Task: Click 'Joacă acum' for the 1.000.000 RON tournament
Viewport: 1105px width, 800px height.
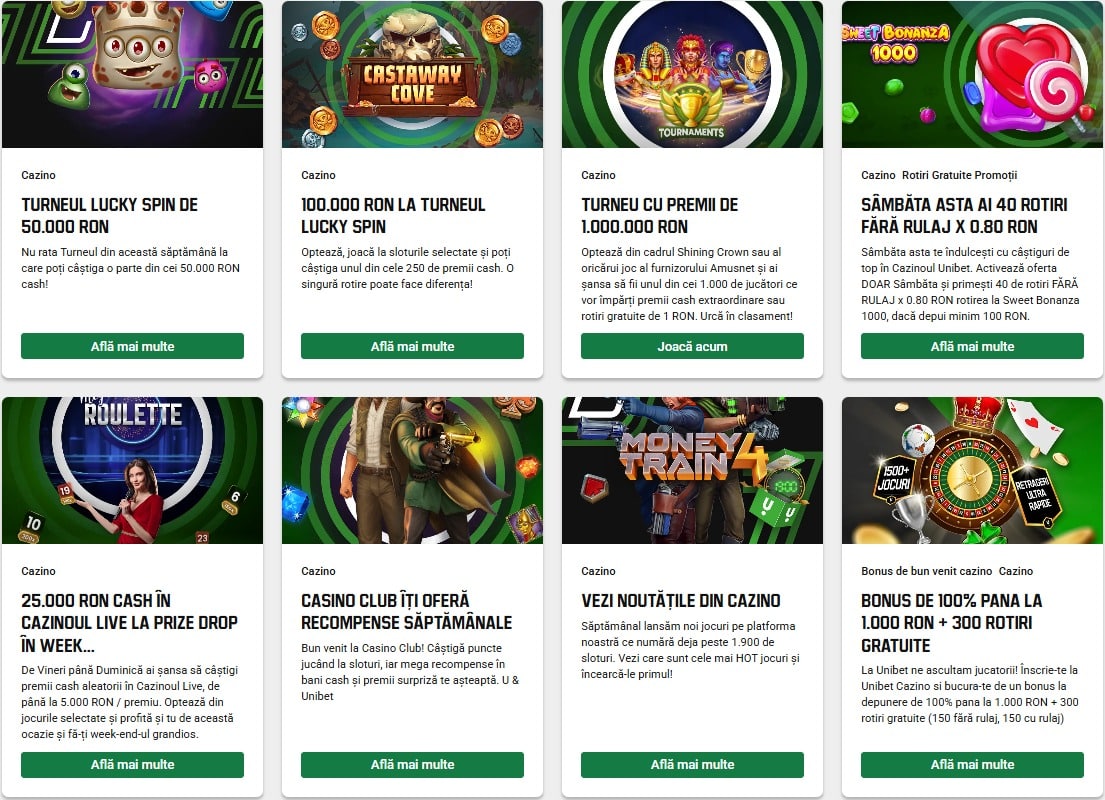Action: click(692, 346)
